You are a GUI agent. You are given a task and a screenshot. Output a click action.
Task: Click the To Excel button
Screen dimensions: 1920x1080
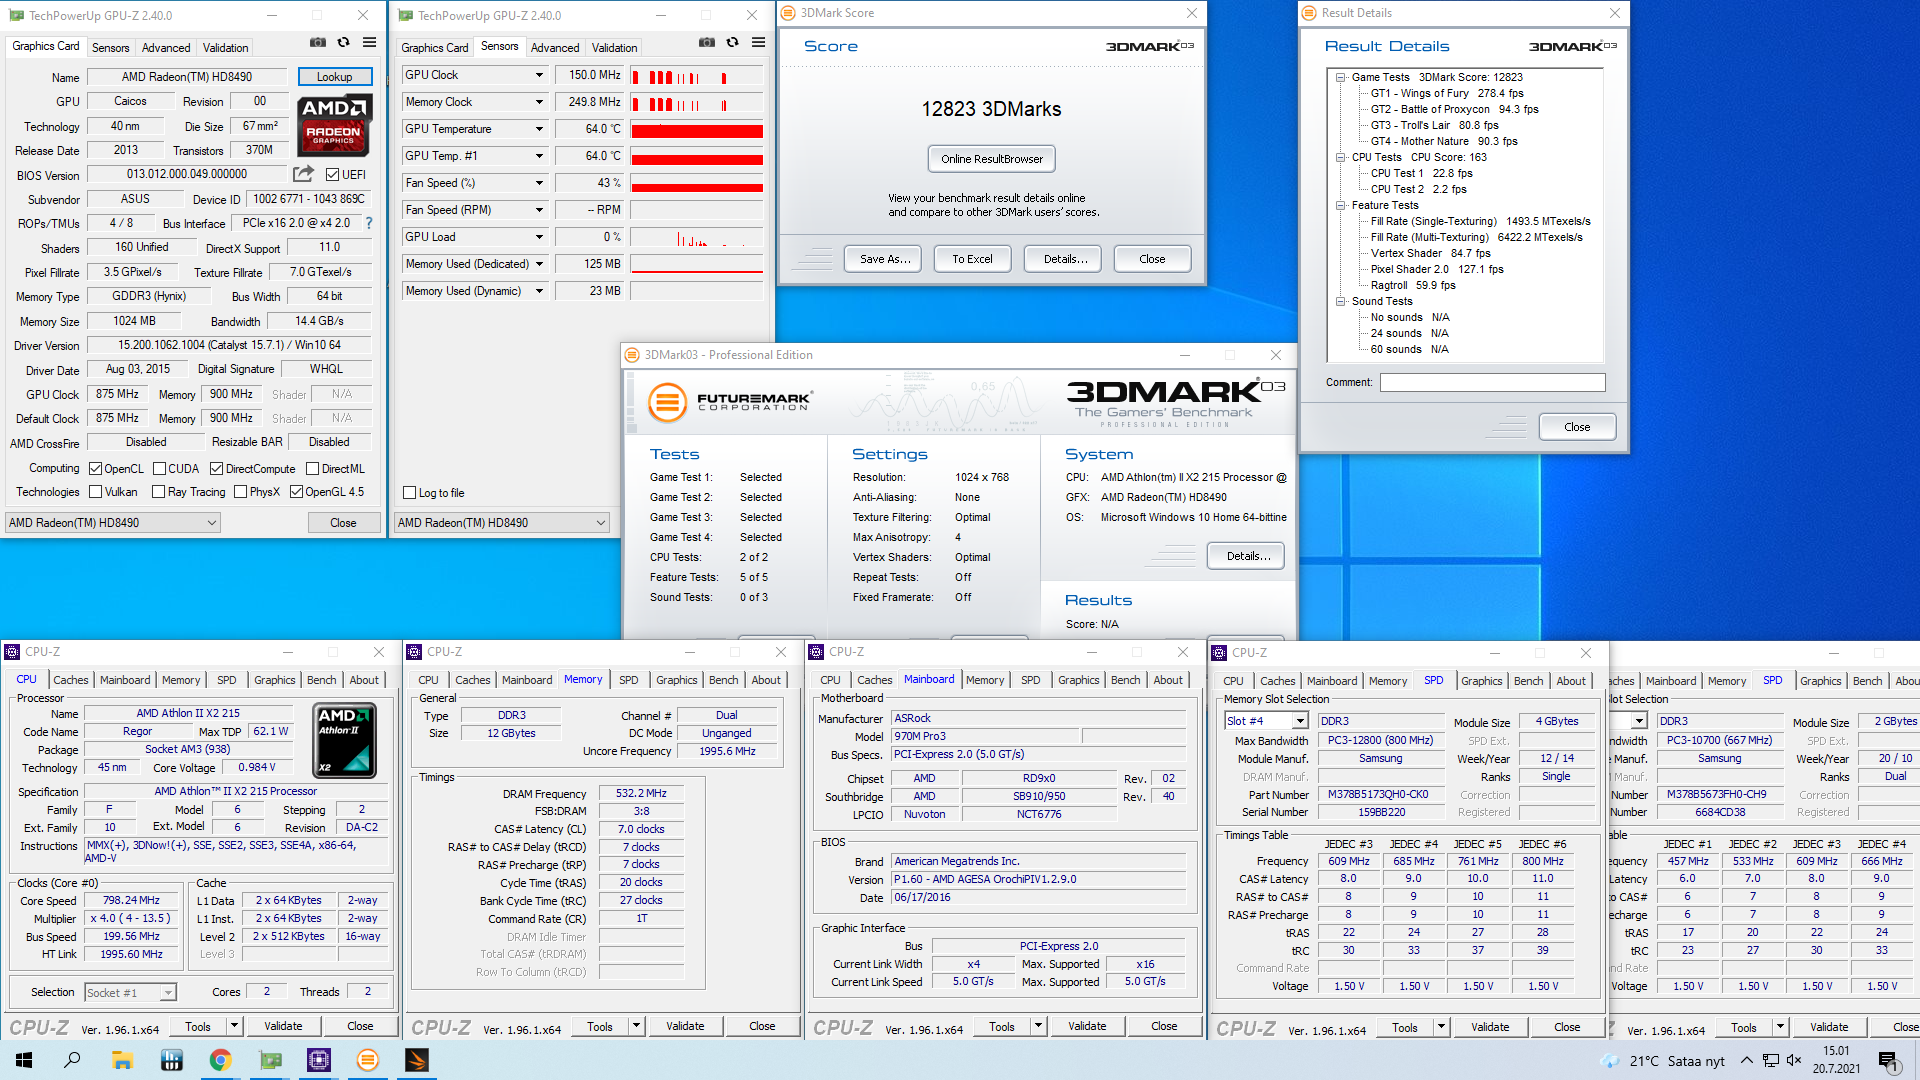point(972,259)
